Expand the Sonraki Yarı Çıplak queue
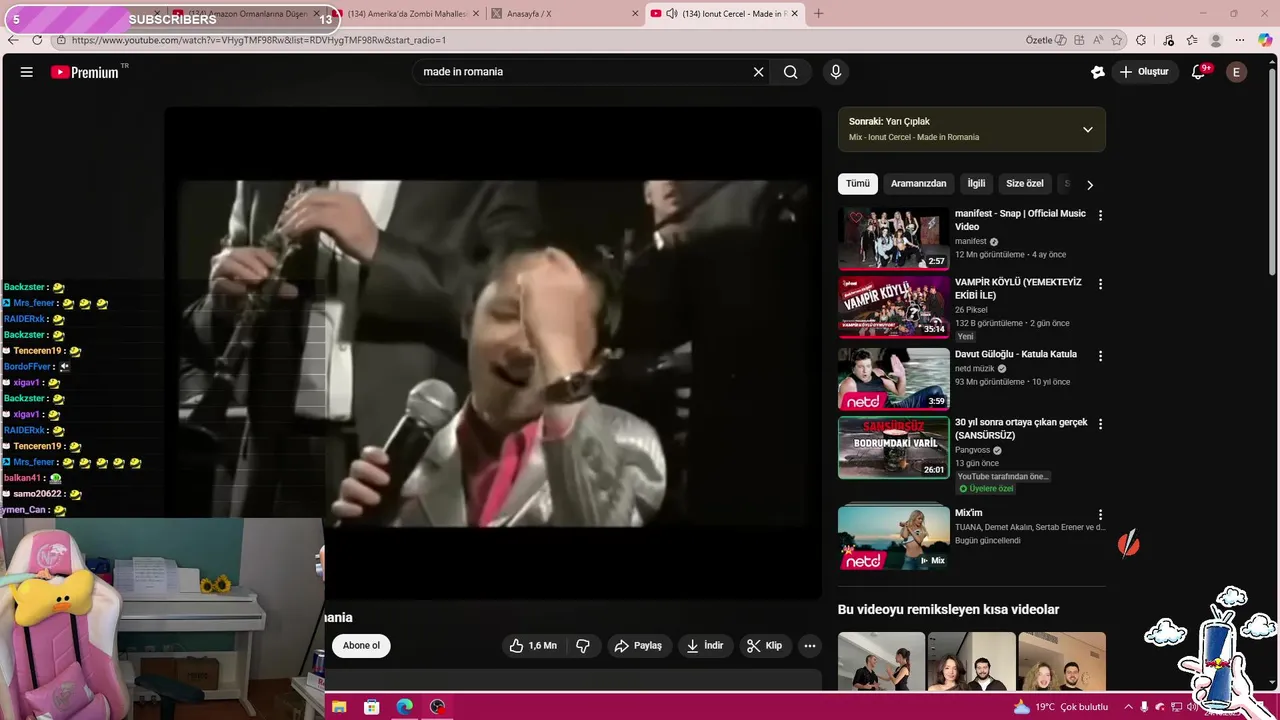The image size is (1280, 720). coord(1088,129)
